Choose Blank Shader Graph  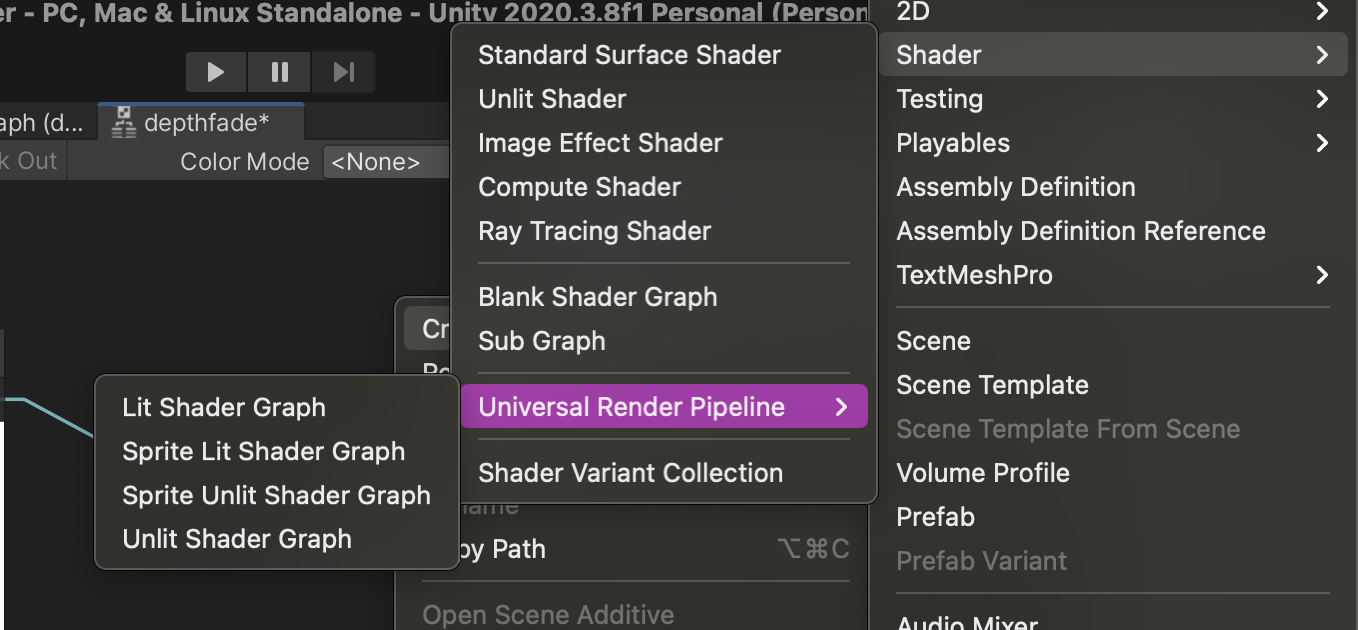click(597, 297)
